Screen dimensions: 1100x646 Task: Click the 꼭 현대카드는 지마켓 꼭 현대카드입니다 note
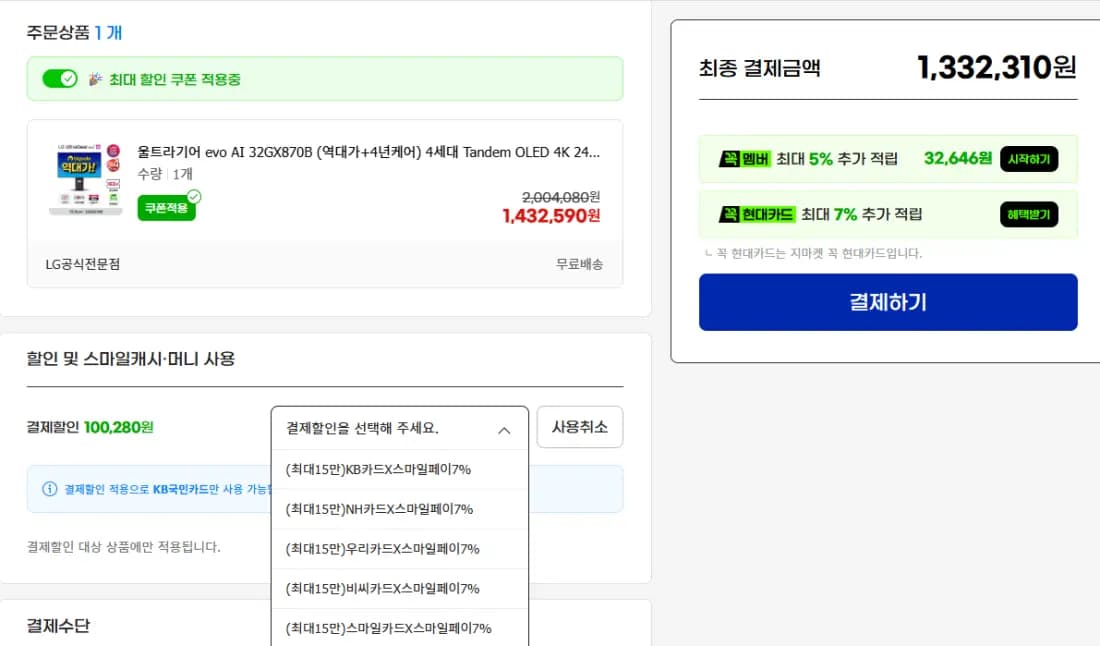pos(814,253)
